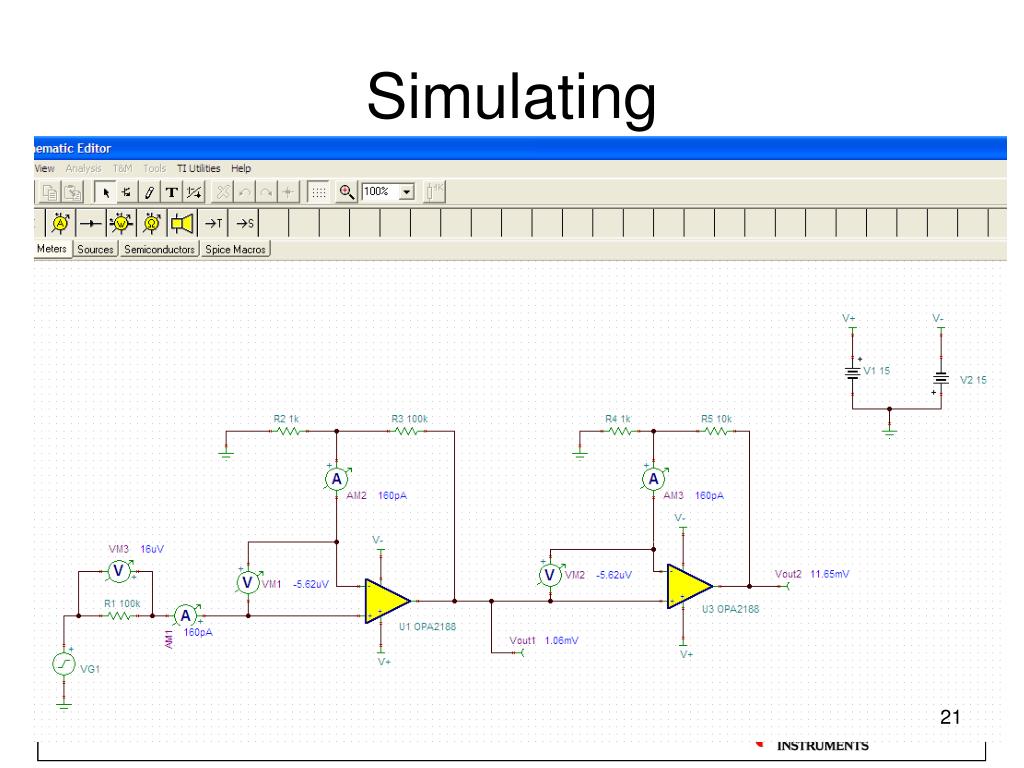1024x768 pixels.
Task: Switch to the Sources tab
Action: point(95,249)
